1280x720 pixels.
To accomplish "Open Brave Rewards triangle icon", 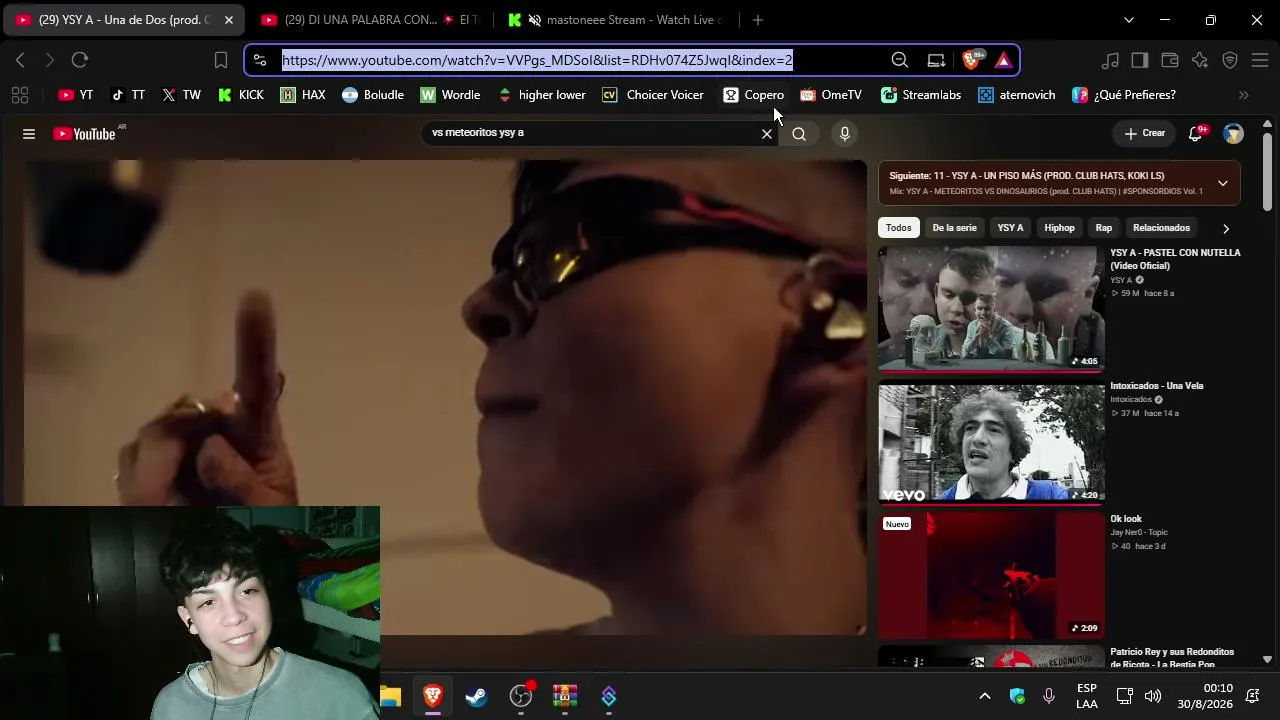I will (x=1003, y=60).
